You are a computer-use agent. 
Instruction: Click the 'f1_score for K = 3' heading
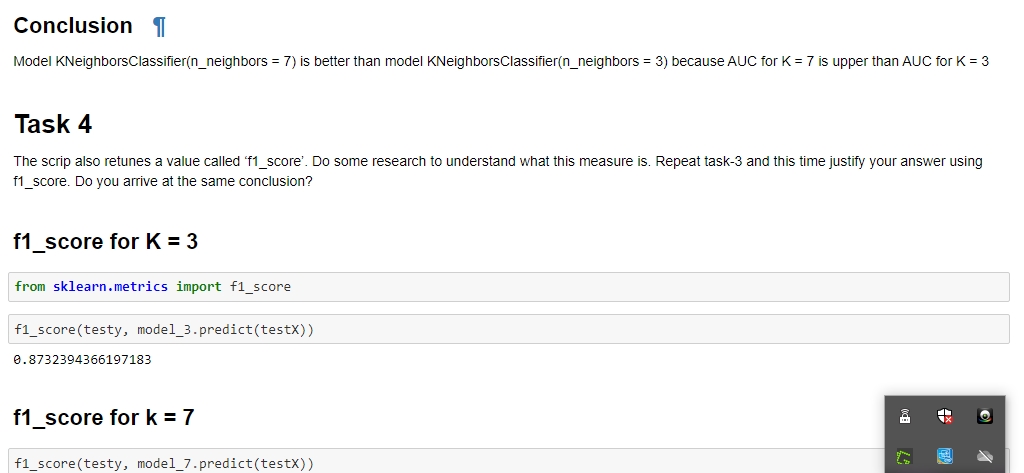coord(106,242)
